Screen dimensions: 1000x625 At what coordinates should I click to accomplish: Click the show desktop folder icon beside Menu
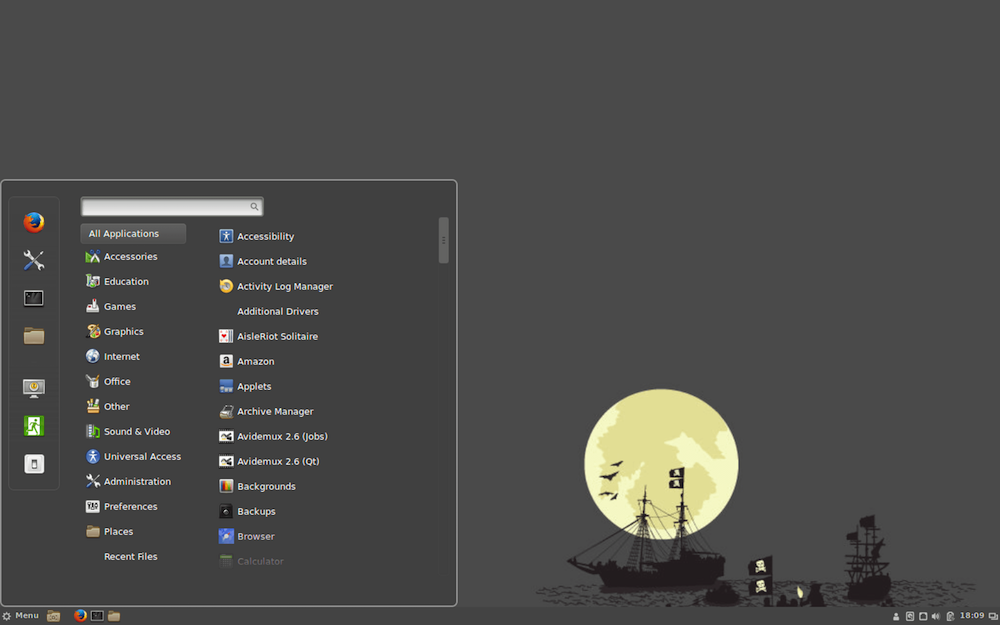tap(54, 616)
